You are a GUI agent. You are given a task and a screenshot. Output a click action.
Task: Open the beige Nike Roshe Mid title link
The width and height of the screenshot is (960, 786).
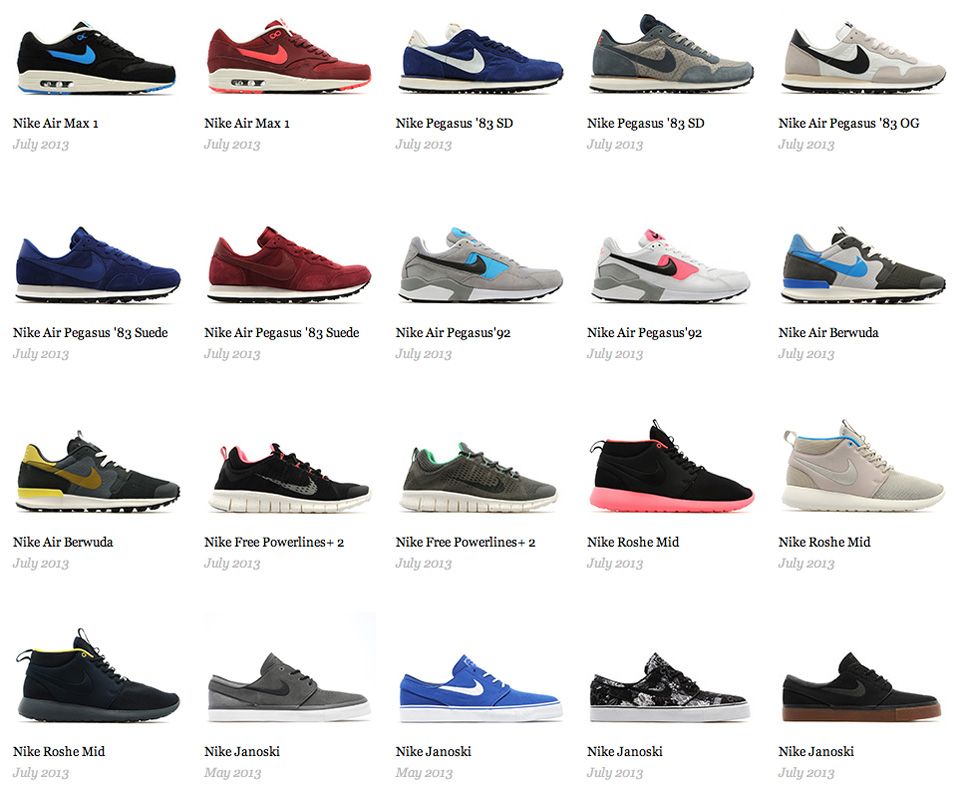click(824, 542)
